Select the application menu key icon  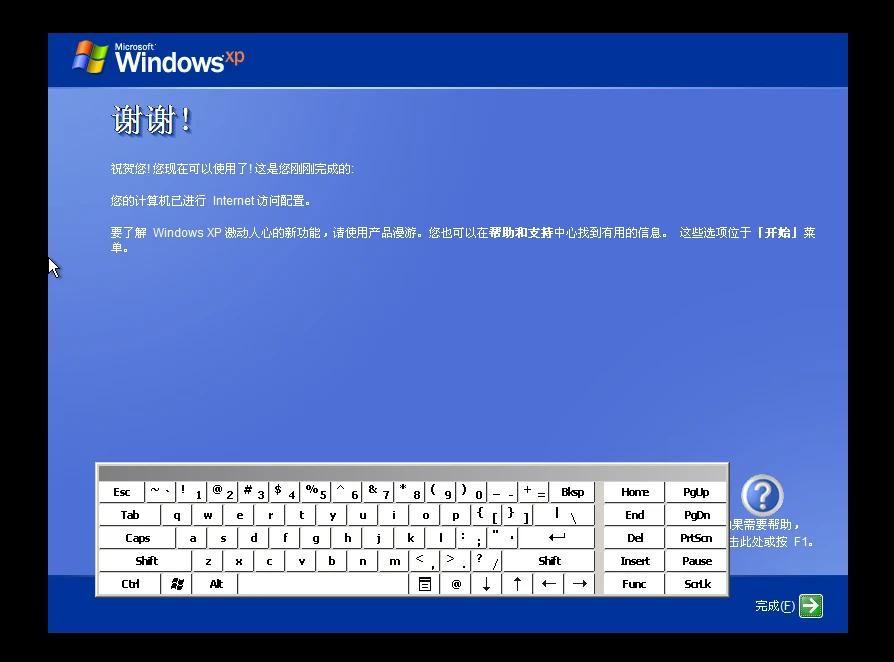point(424,583)
